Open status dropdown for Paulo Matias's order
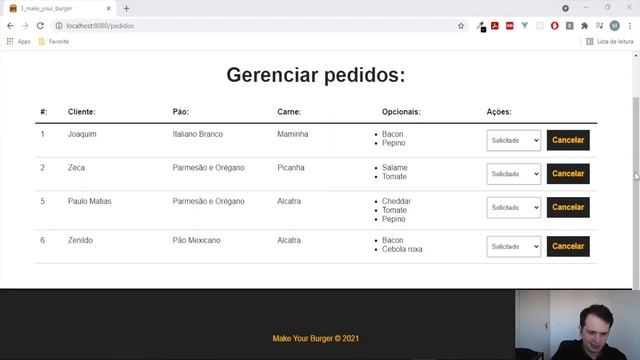 513,207
